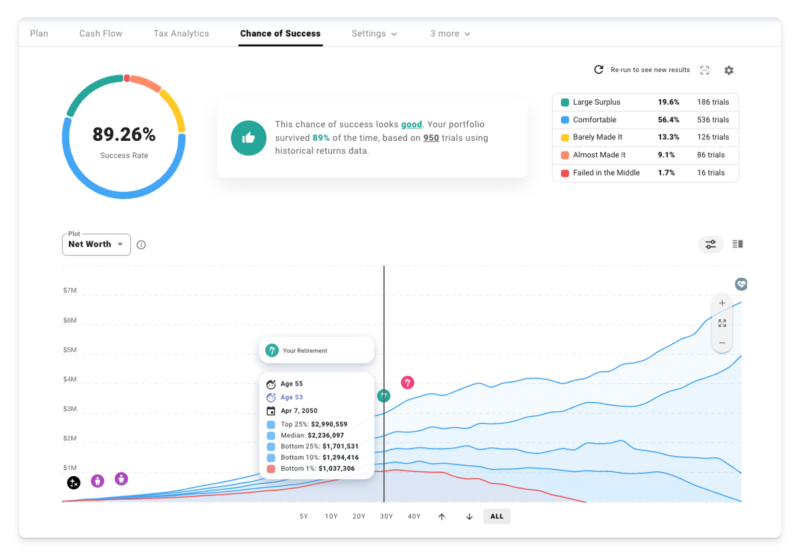The image size is (800, 555).
Task: Click the pink milestone marker on the chart
Action: 407,383
